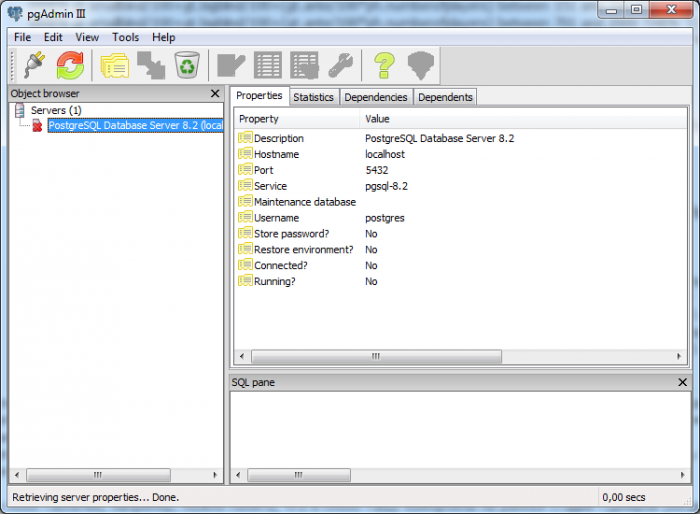Image resolution: width=700 pixels, height=514 pixels.
Task: Click the pgsql-8.2 service value
Action: (386, 186)
